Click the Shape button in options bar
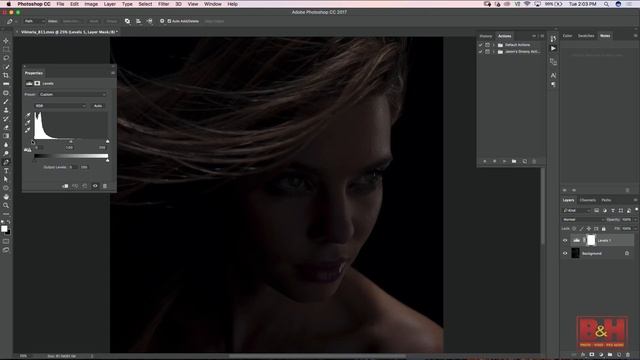Image resolution: width=640 pixels, height=360 pixels. click(x=111, y=21)
